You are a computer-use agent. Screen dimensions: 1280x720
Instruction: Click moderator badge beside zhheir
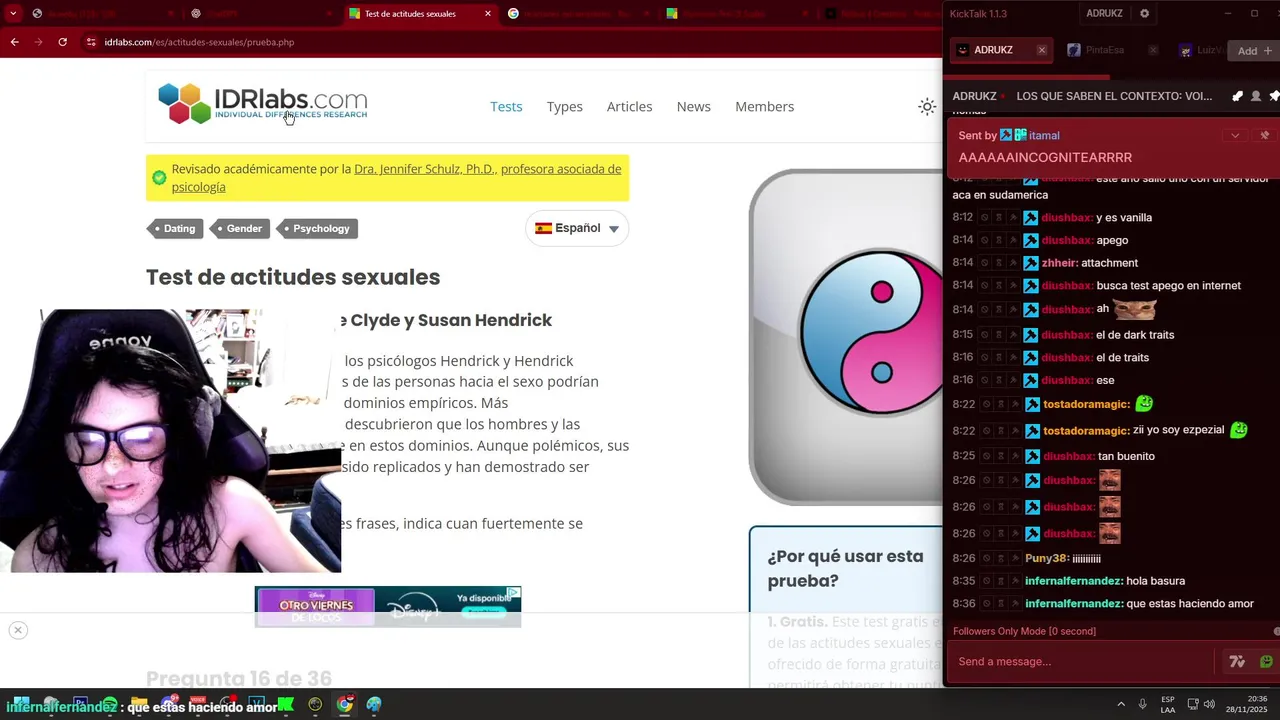pyautogui.click(x=1031, y=263)
